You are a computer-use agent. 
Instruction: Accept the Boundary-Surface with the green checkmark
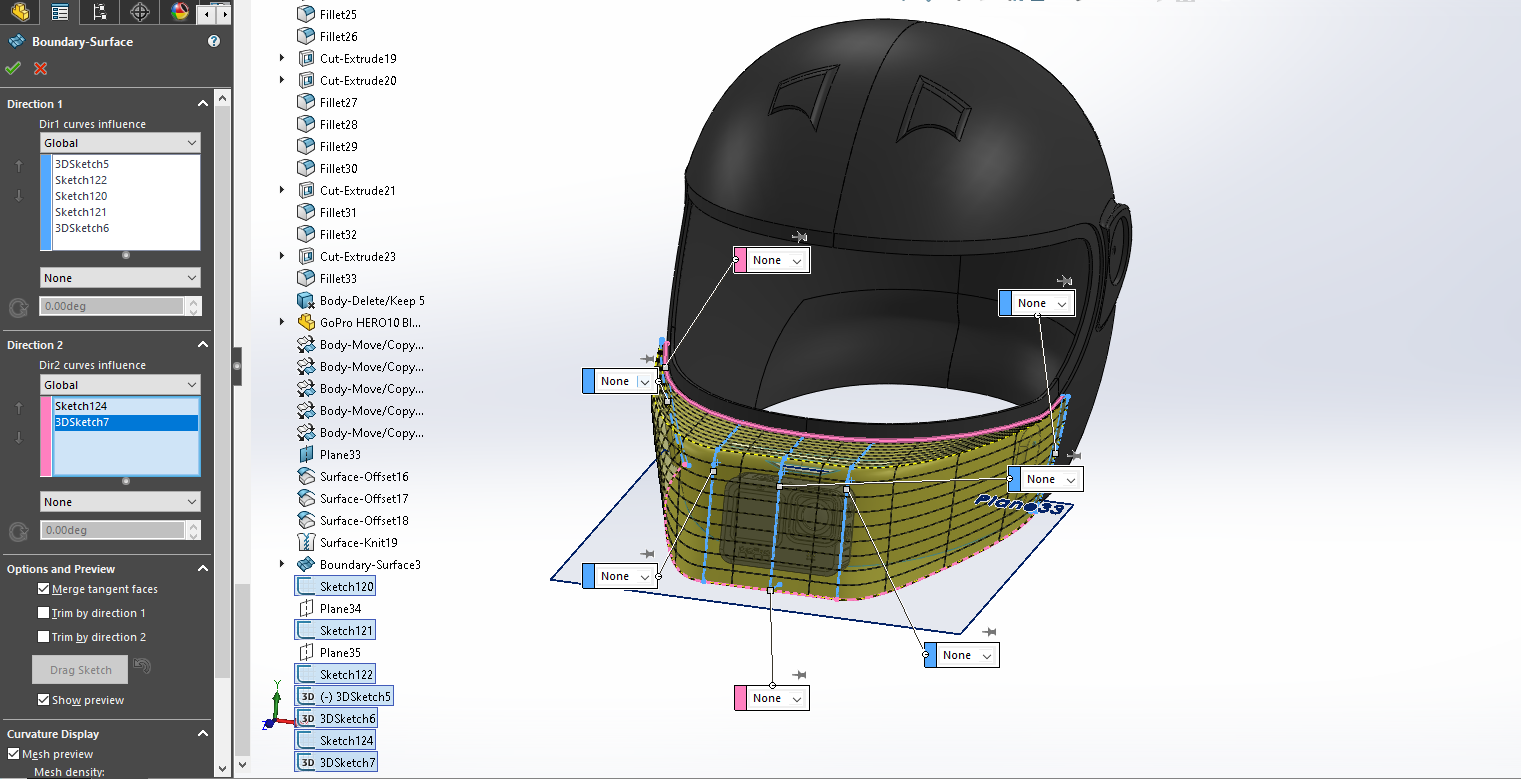click(13, 68)
